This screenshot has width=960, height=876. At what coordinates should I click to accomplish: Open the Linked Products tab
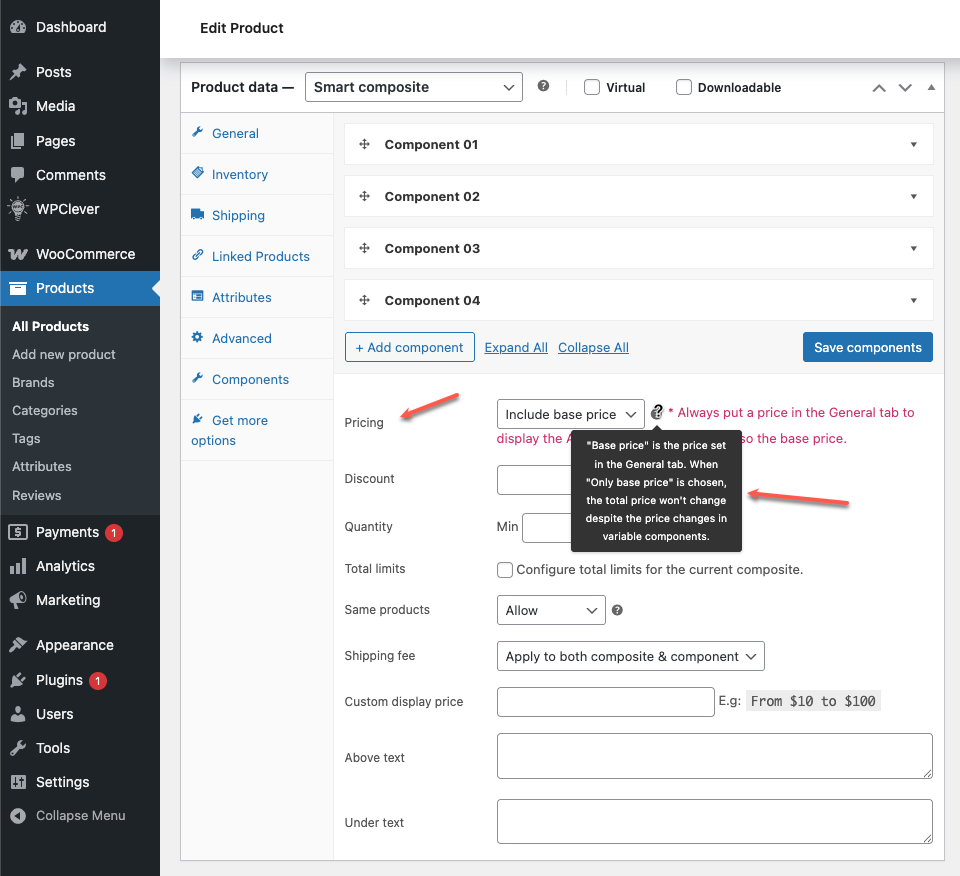(260, 256)
